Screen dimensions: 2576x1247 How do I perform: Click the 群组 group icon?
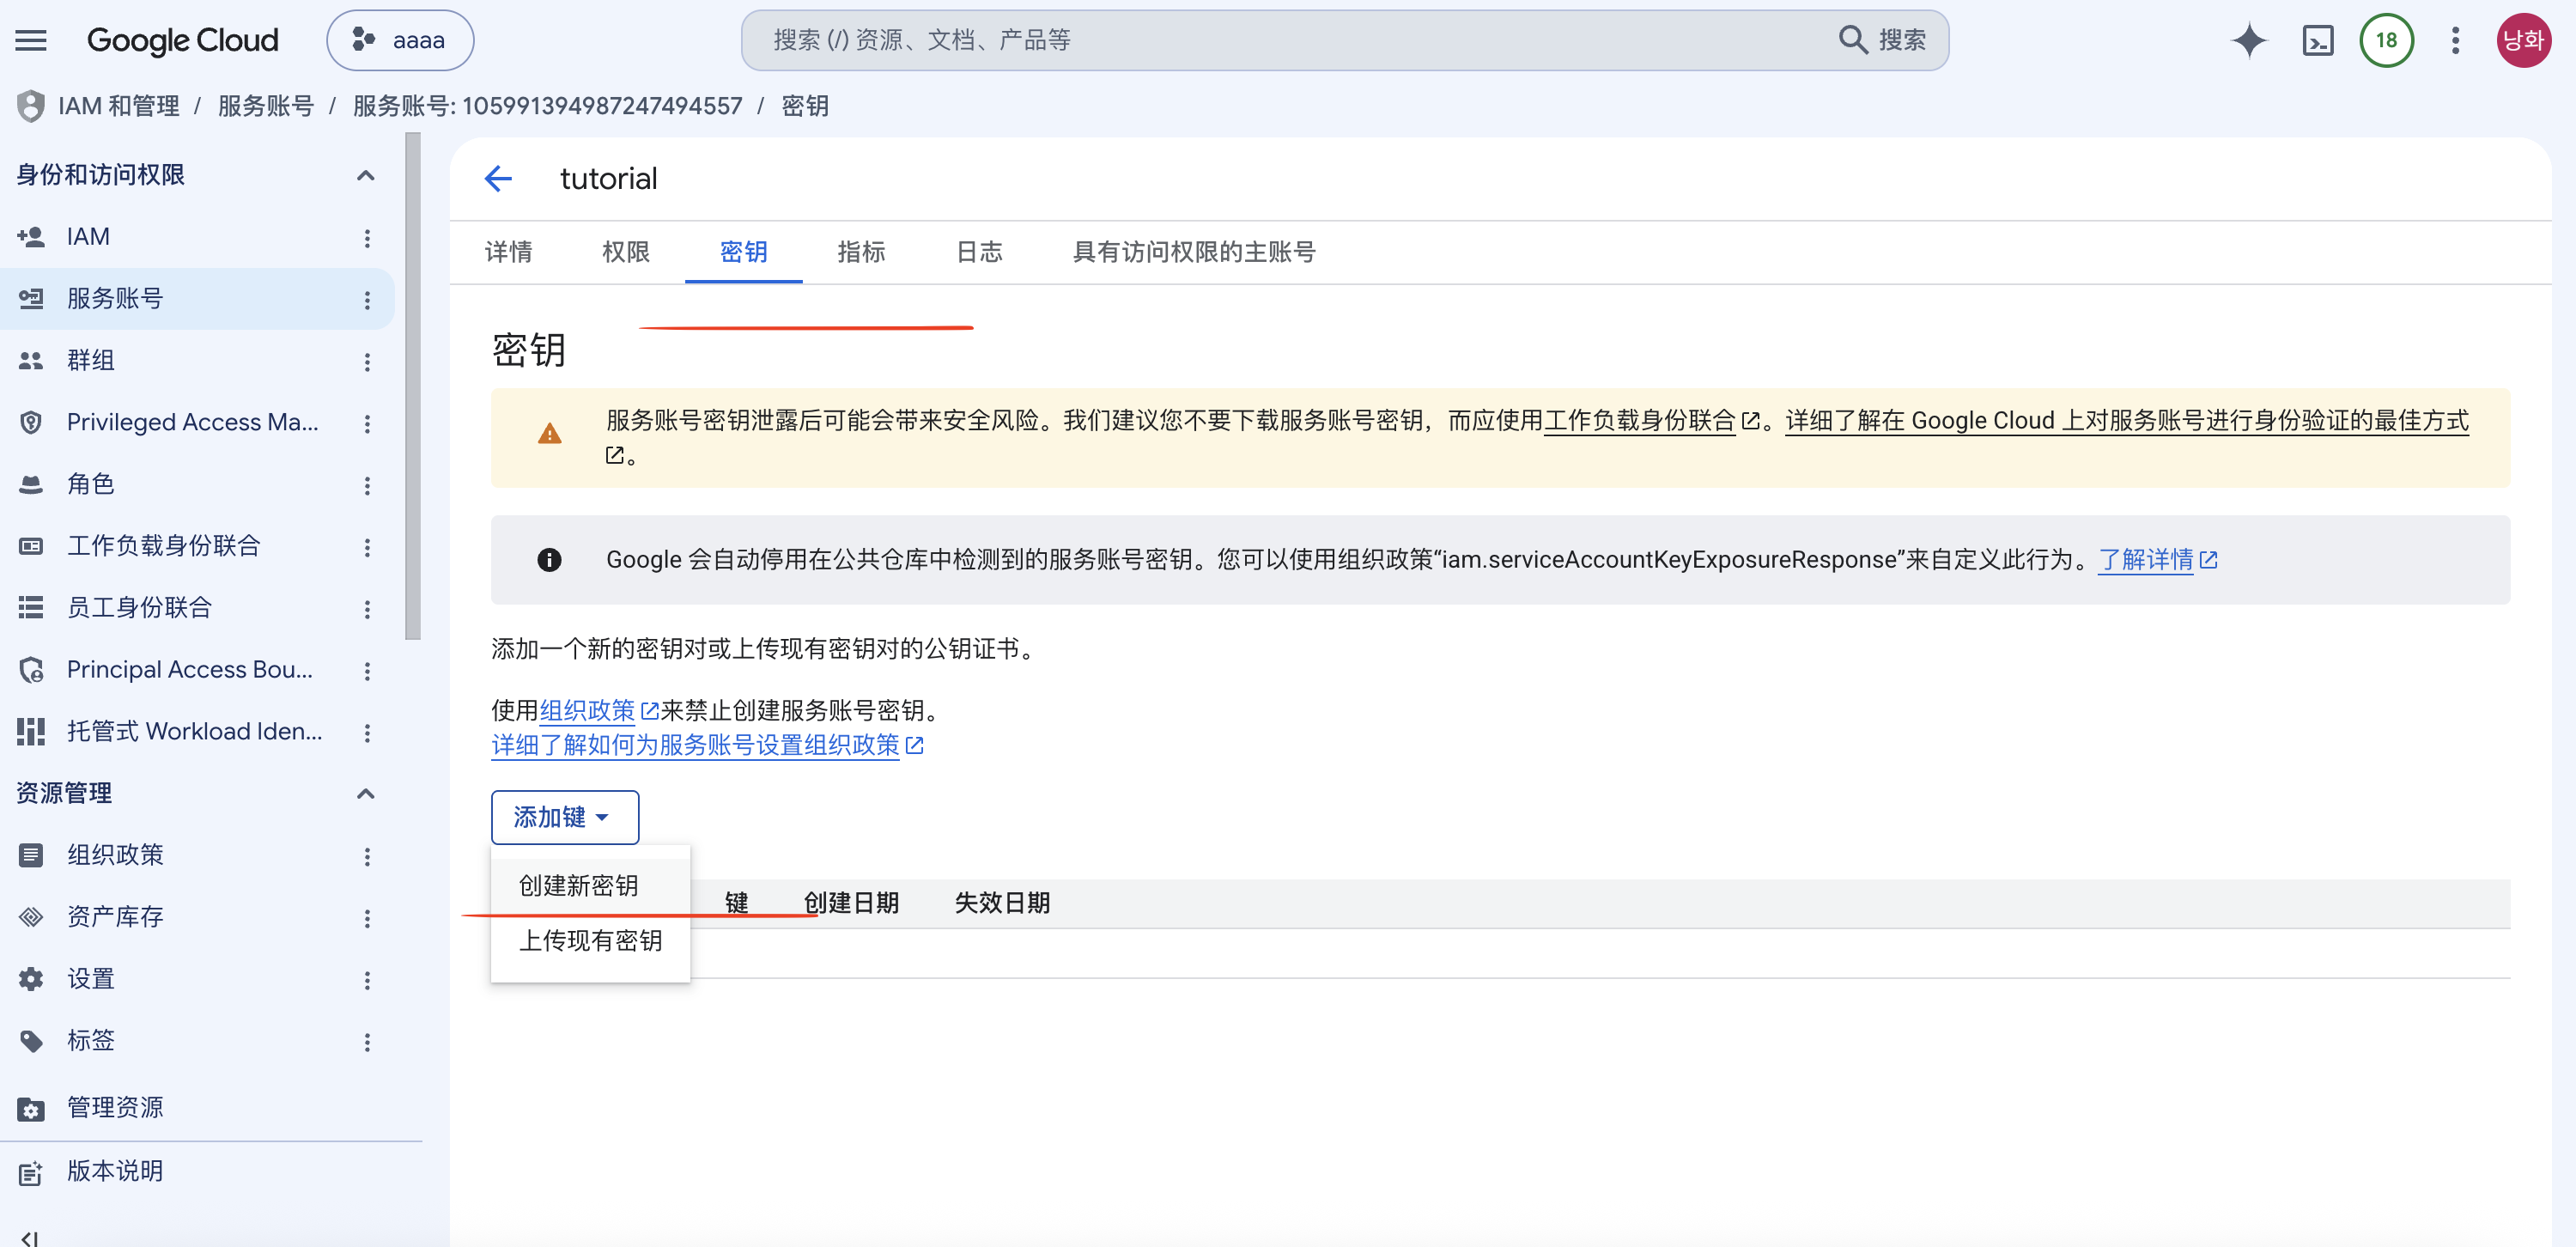[x=31, y=360]
